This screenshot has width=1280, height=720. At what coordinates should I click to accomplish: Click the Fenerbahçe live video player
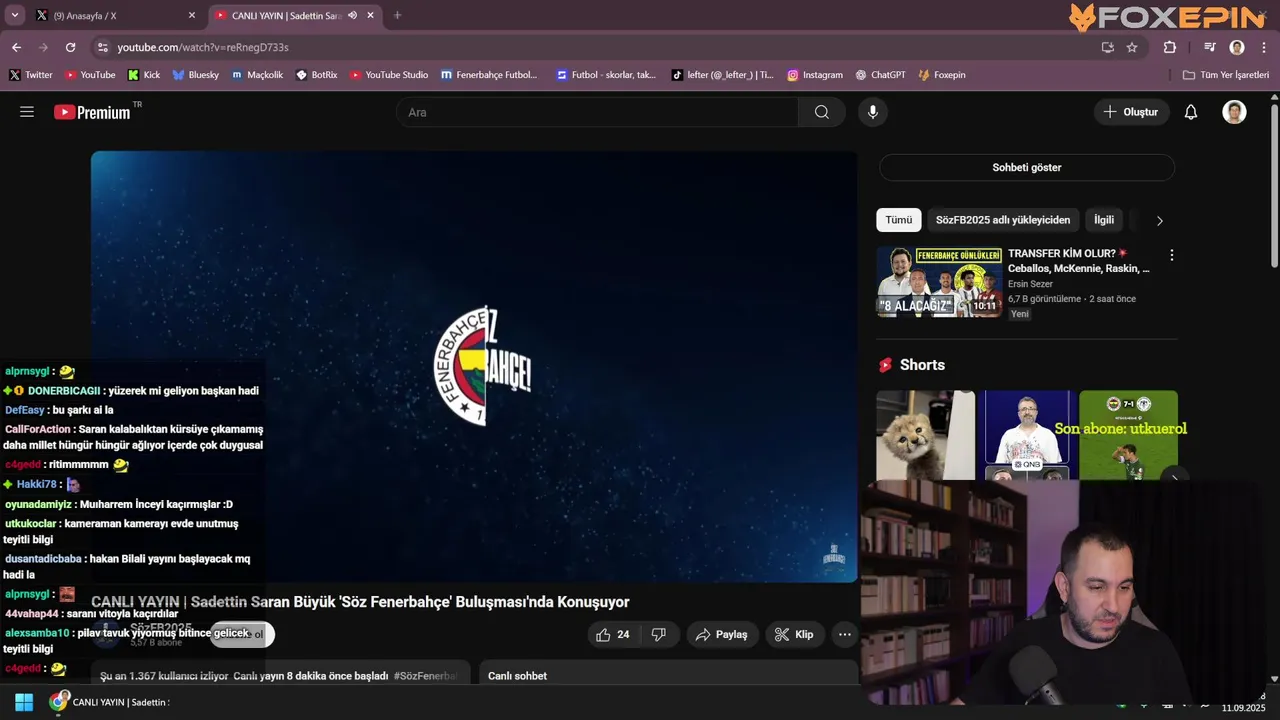(474, 367)
